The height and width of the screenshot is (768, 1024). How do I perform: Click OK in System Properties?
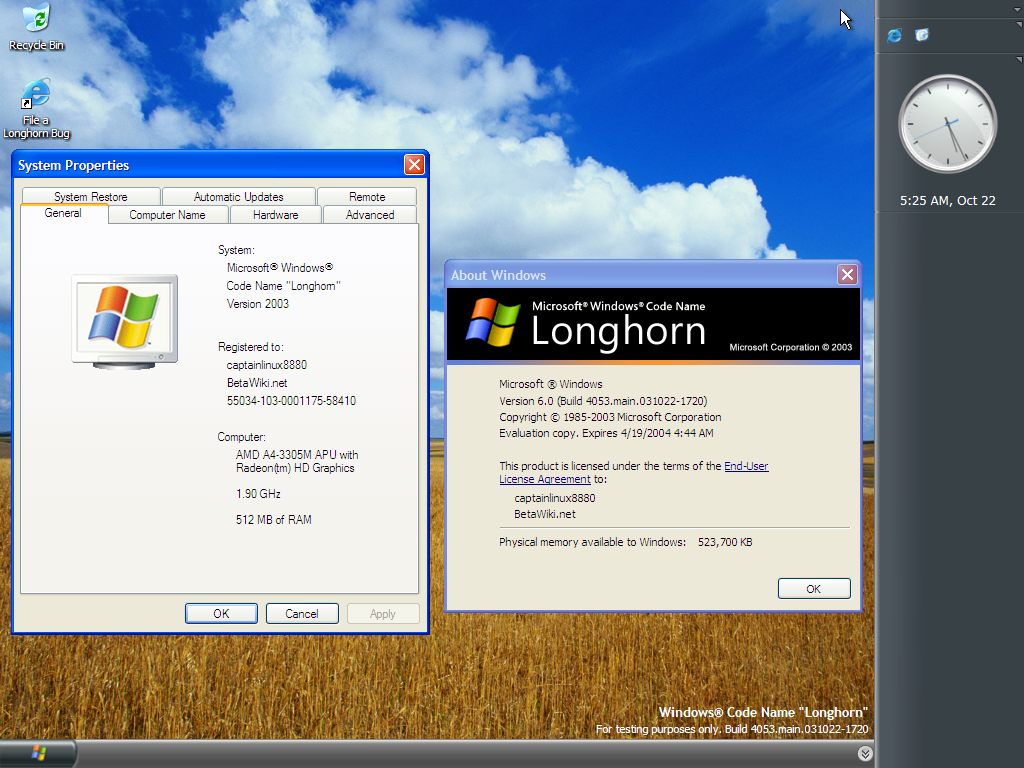click(x=221, y=614)
